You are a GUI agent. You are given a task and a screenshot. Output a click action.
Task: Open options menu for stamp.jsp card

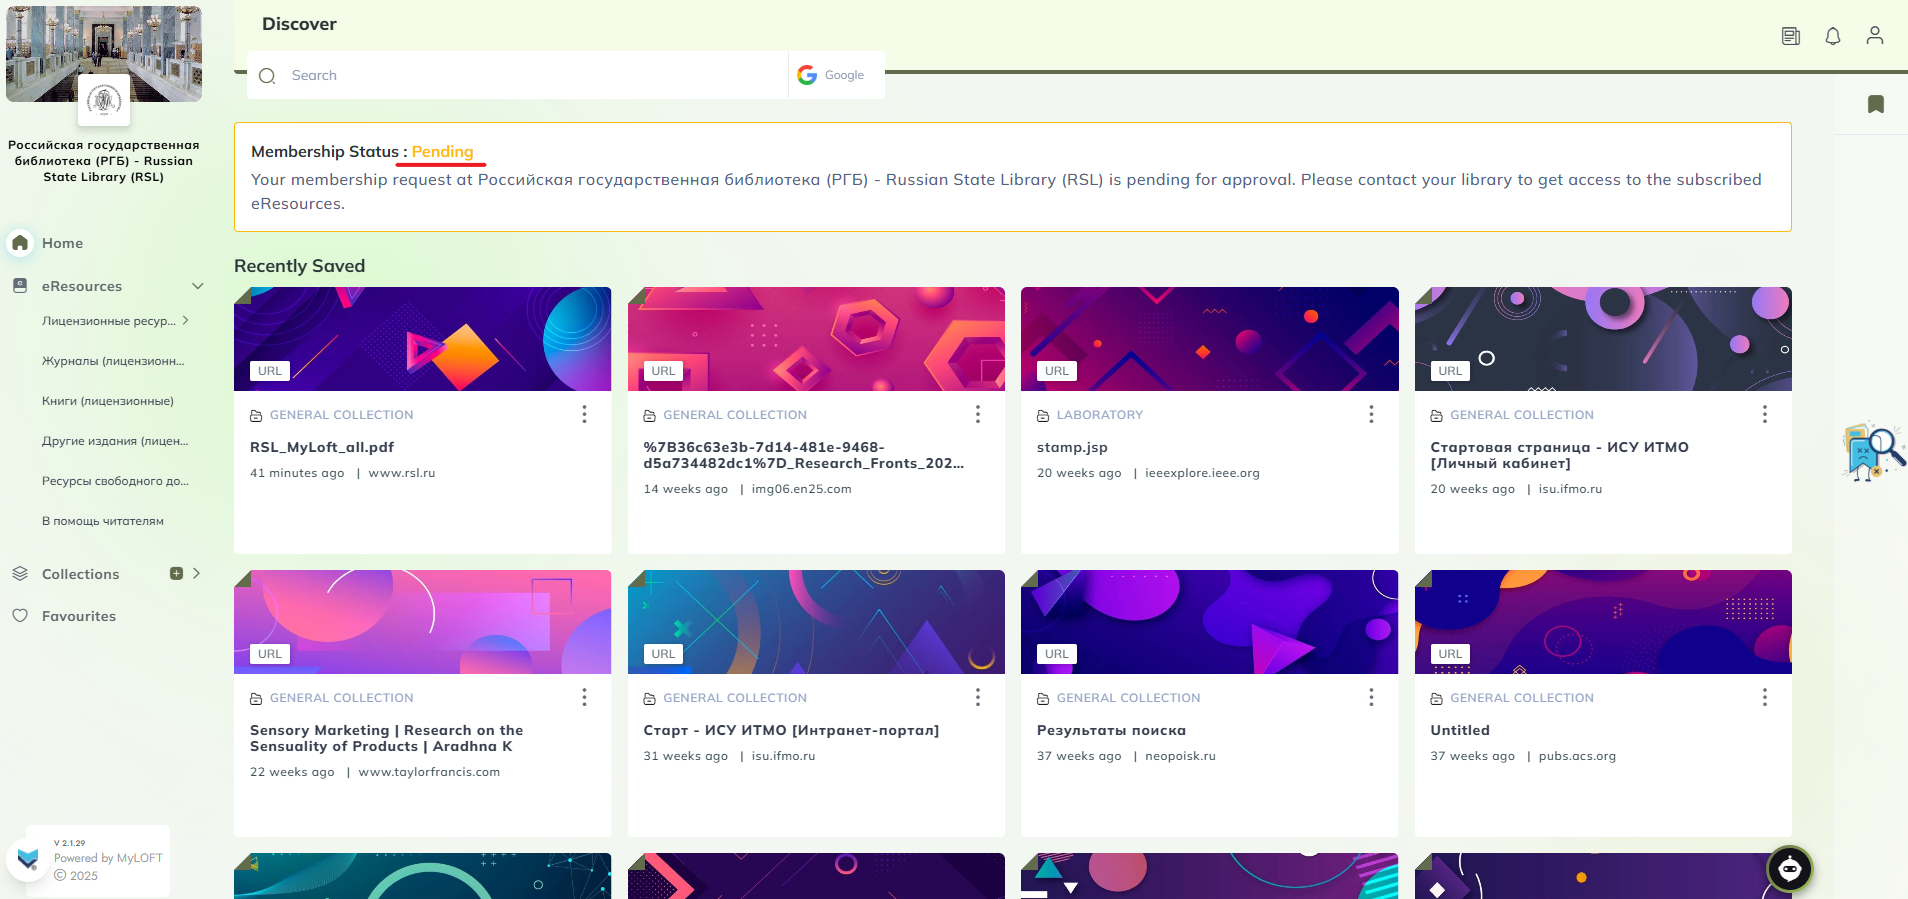pos(1371,414)
